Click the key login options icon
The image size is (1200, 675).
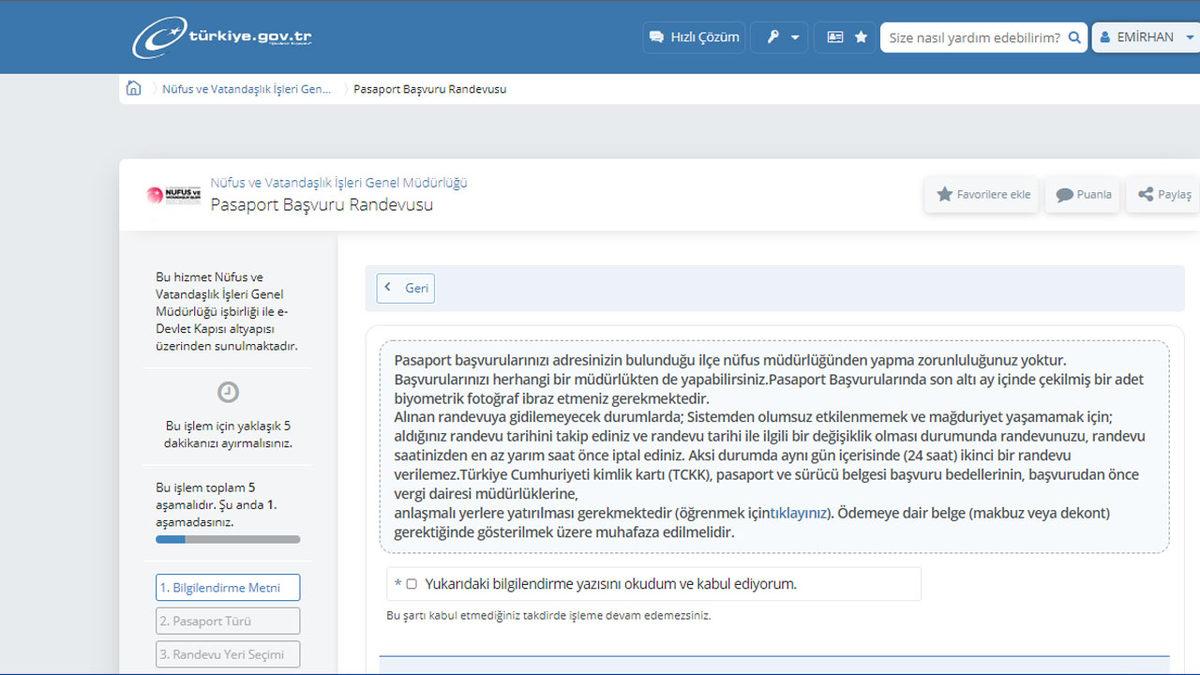[773, 37]
